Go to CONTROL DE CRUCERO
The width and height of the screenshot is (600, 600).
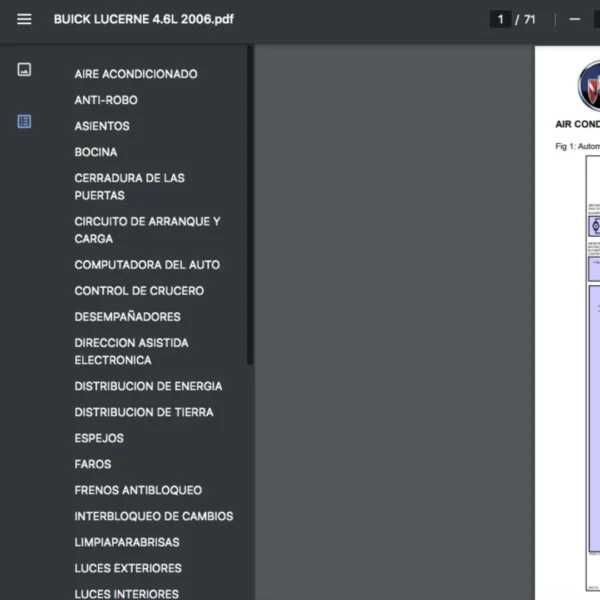[x=139, y=291]
